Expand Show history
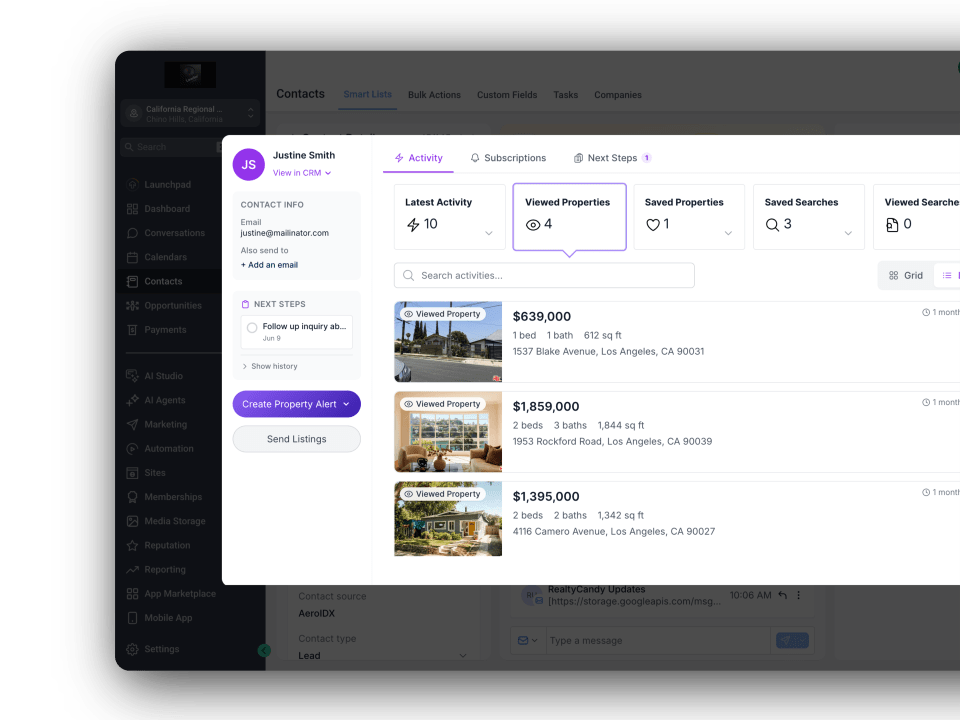 click(269, 366)
